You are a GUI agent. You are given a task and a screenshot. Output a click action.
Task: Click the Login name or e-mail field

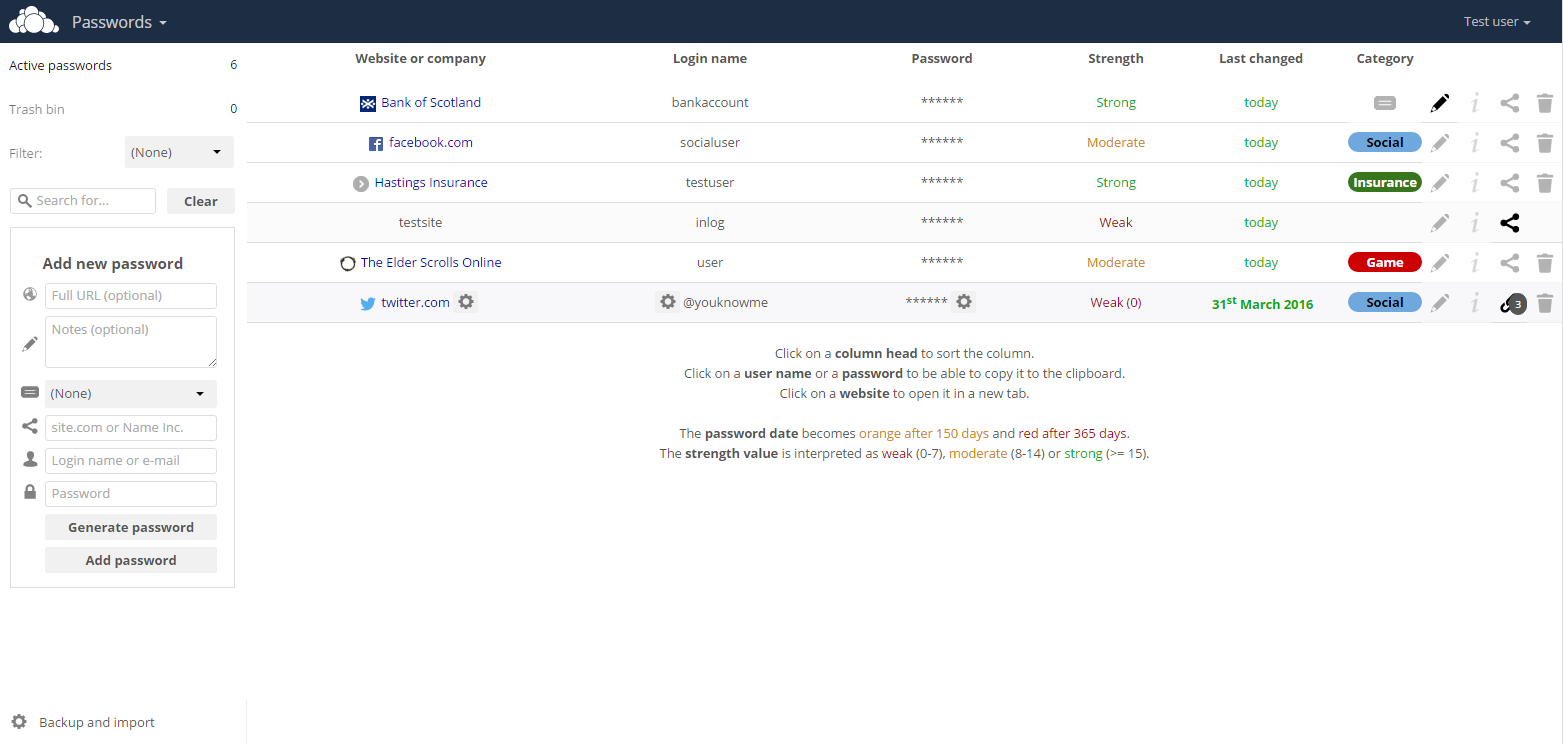click(x=131, y=461)
